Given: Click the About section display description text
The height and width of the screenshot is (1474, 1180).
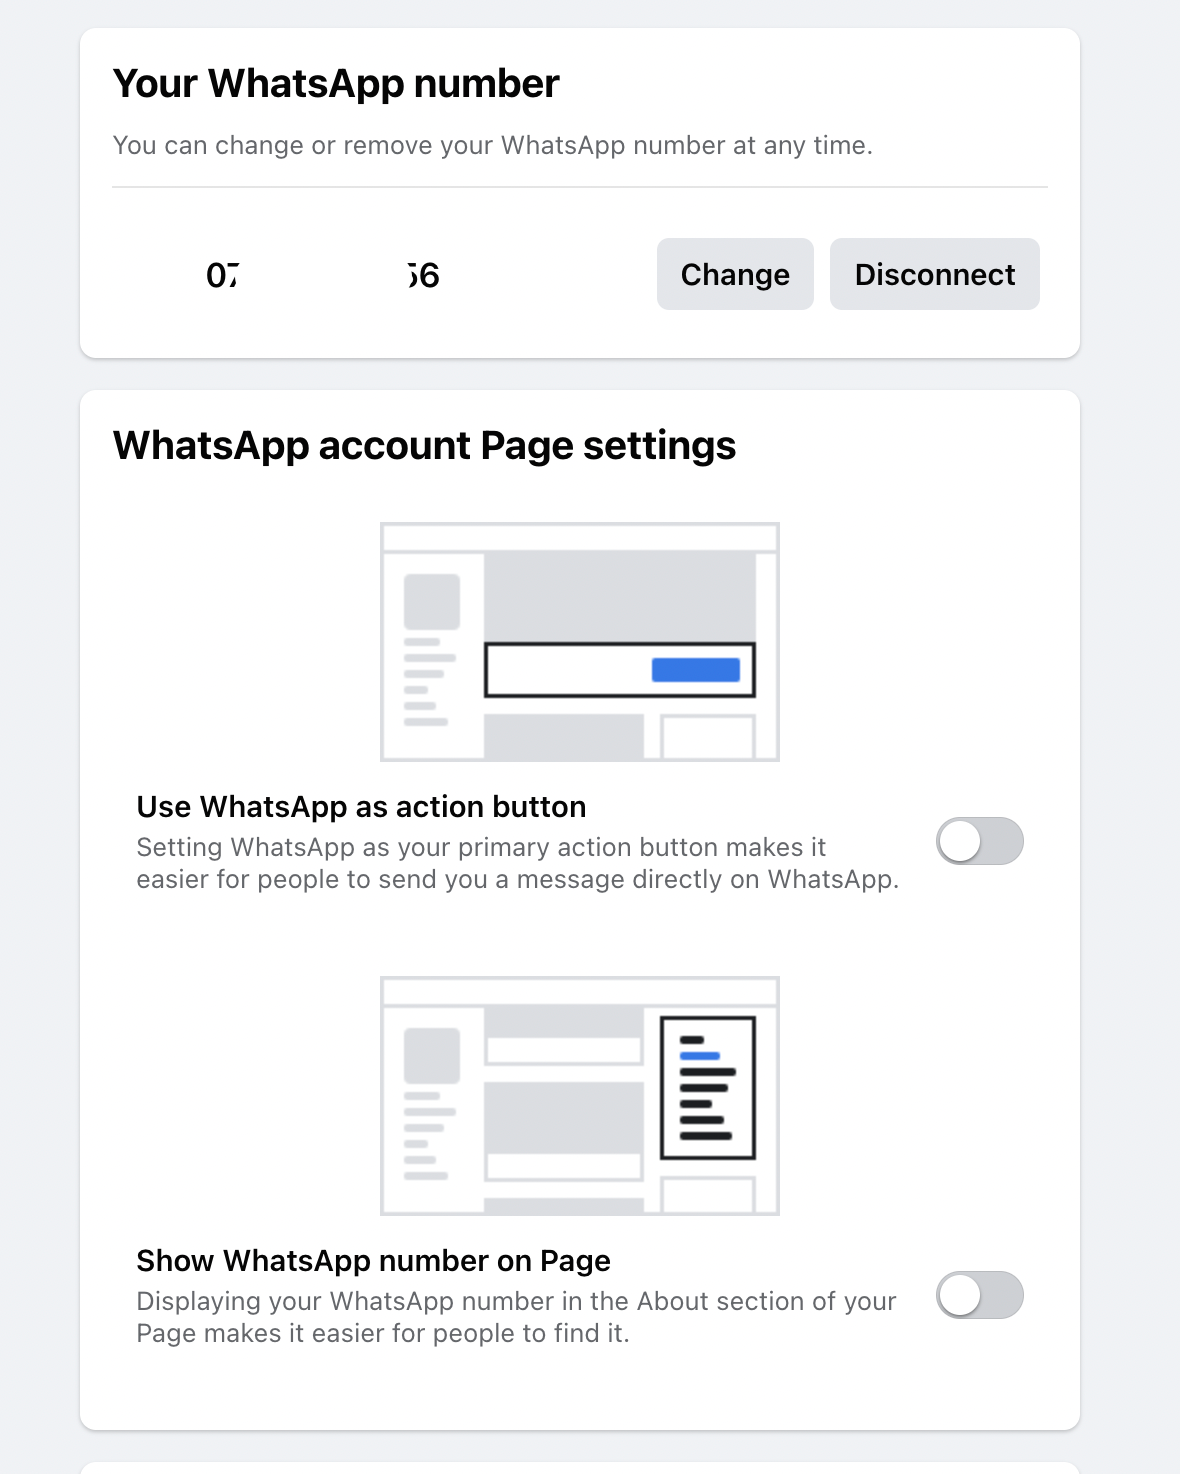Looking at the screenshot, I should pos(517,1317).
